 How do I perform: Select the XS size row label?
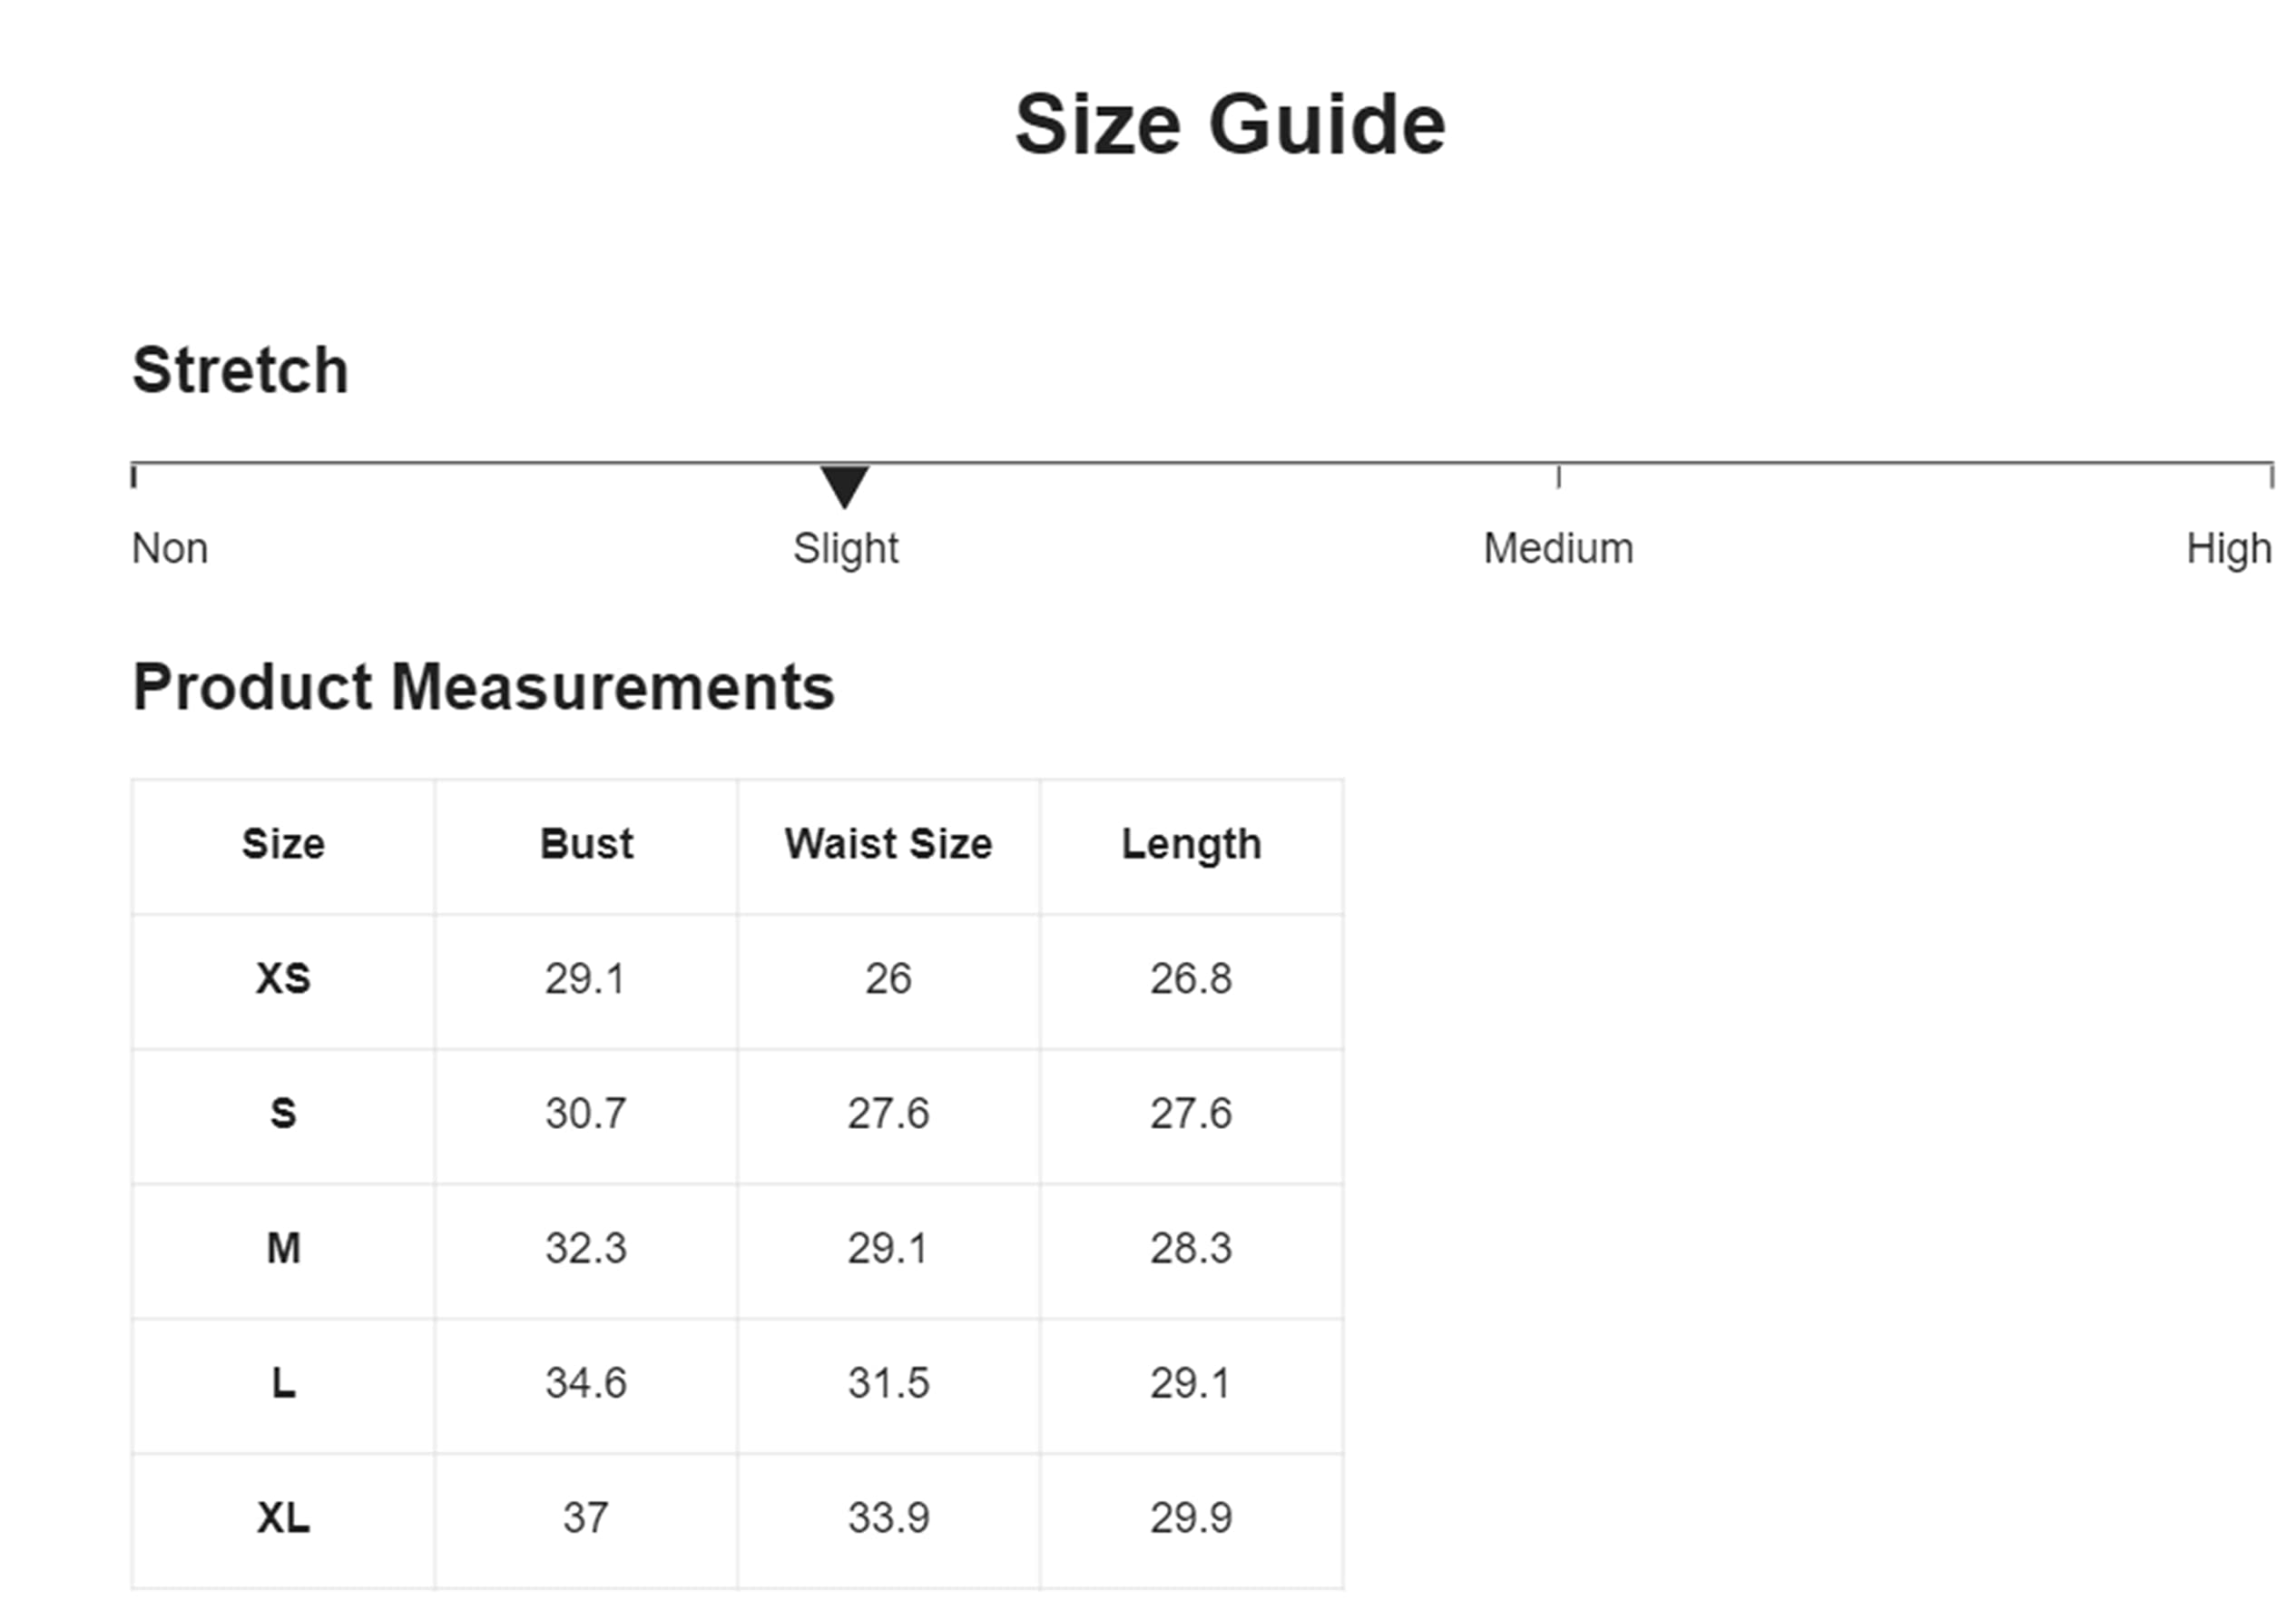pyautogui.click(x=283, y=978)
